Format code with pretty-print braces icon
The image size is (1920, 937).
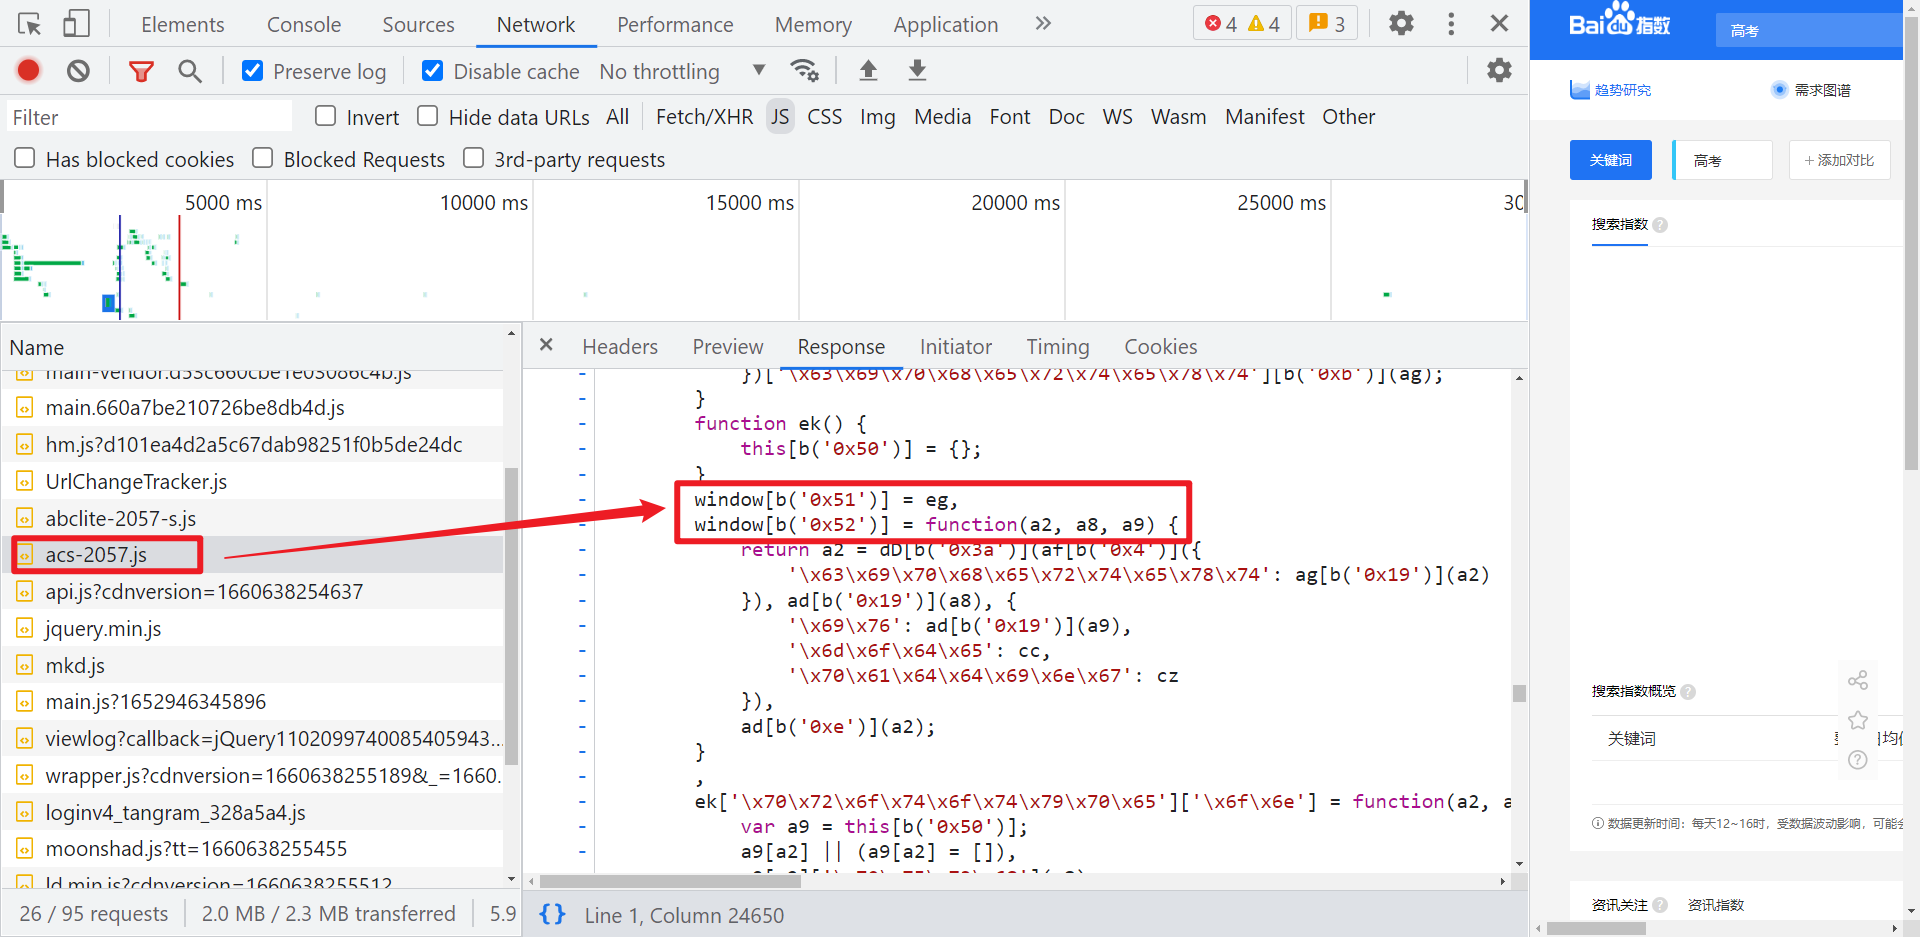(x=552, y=914)
